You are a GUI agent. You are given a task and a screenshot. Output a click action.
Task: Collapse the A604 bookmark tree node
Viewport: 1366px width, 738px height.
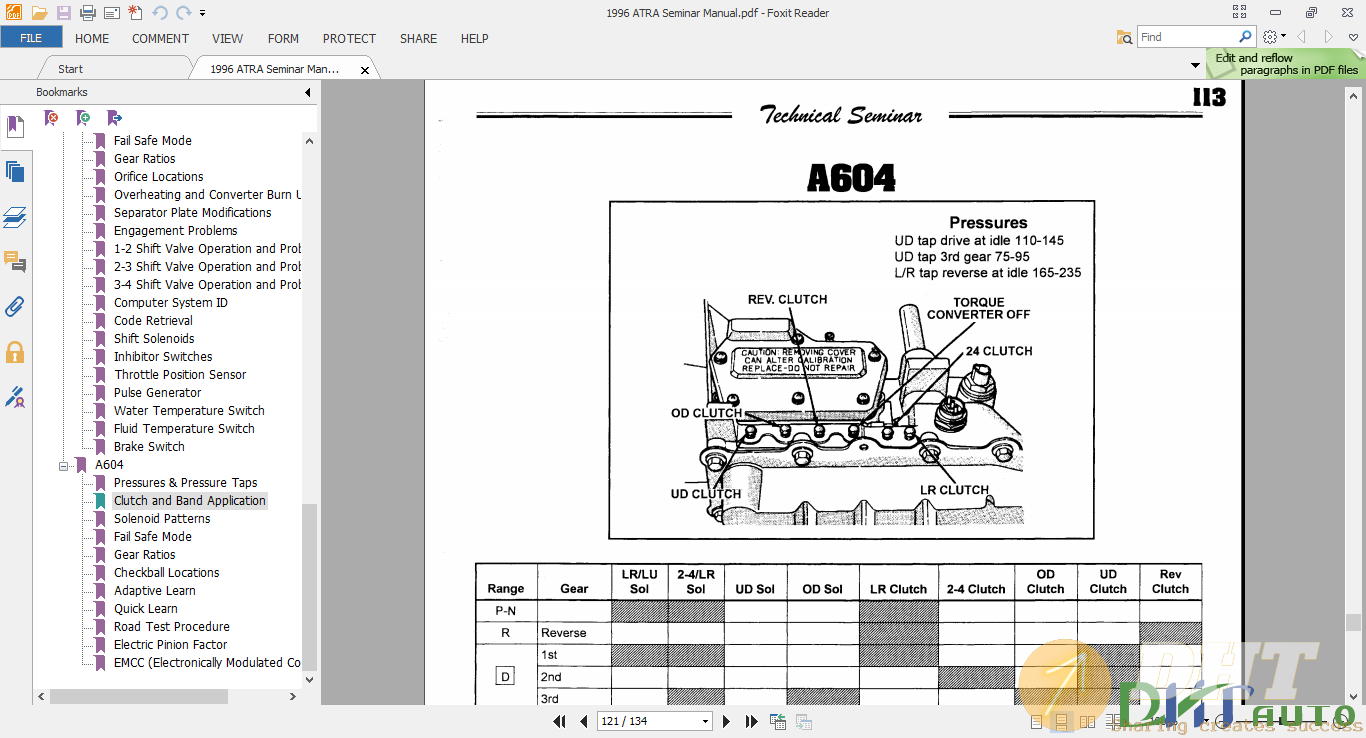coord(64,465)
